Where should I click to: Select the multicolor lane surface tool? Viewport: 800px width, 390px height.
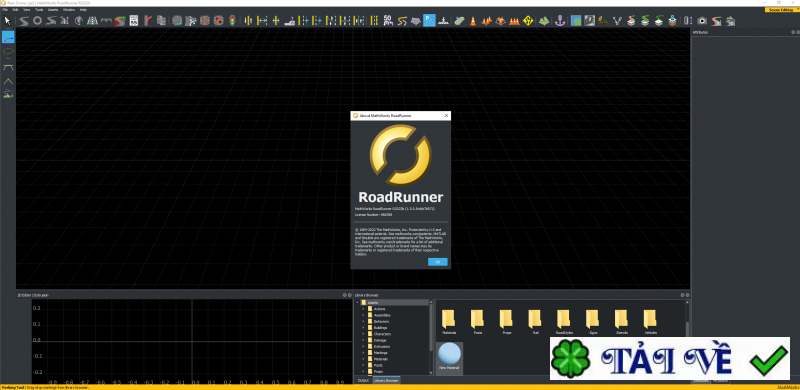(x=120, y=21)
